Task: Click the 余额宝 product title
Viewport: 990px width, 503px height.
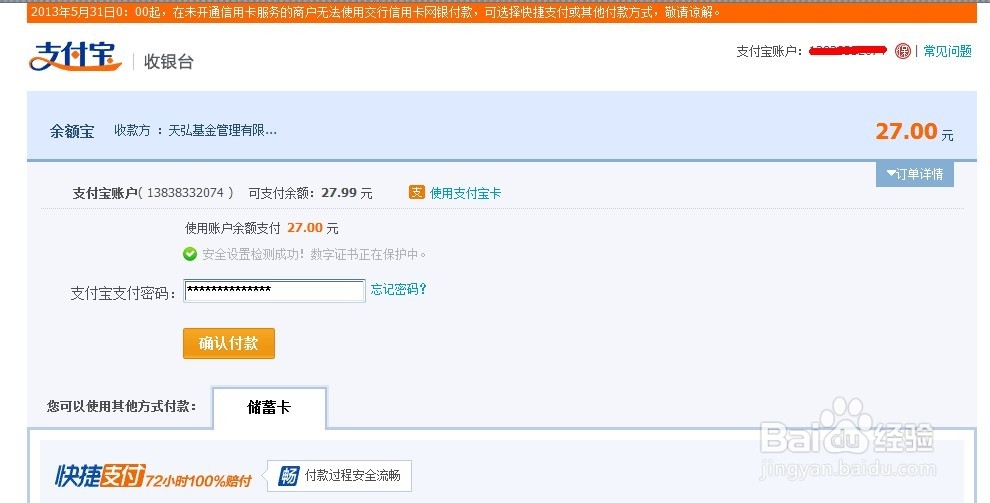Action: click(72, 131)
